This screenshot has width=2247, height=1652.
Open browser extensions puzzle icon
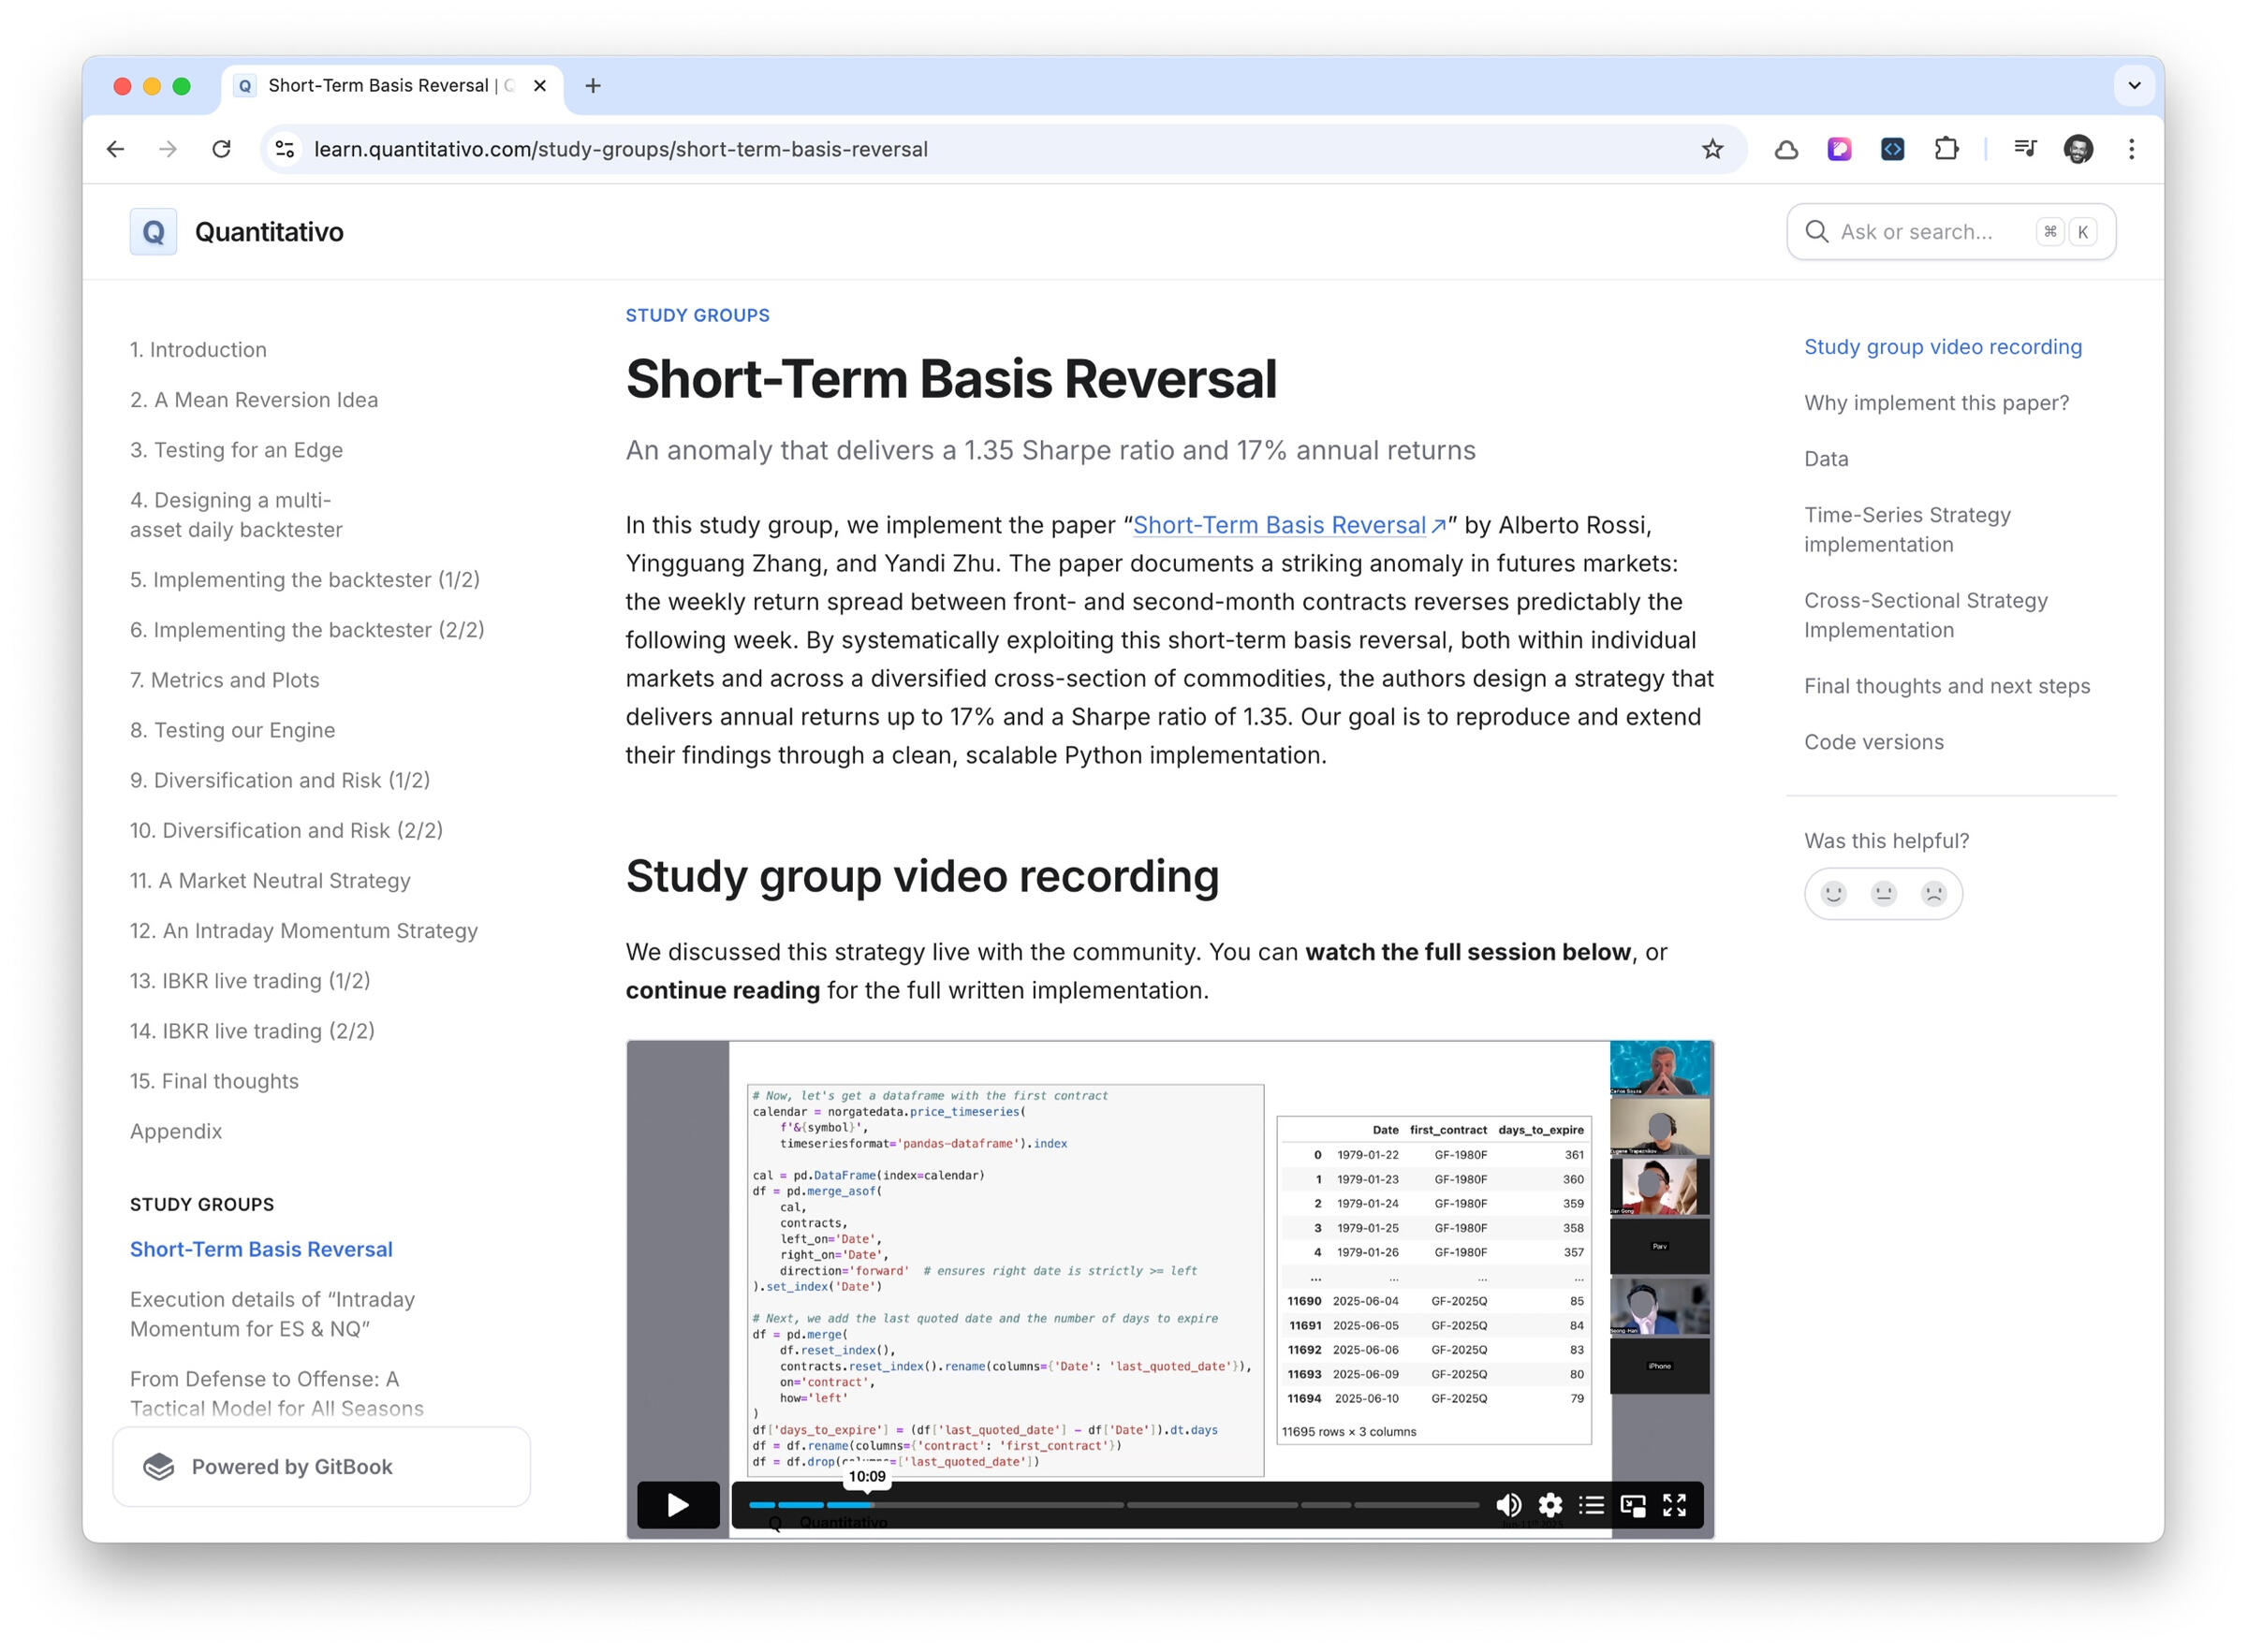pos(1945,149)
